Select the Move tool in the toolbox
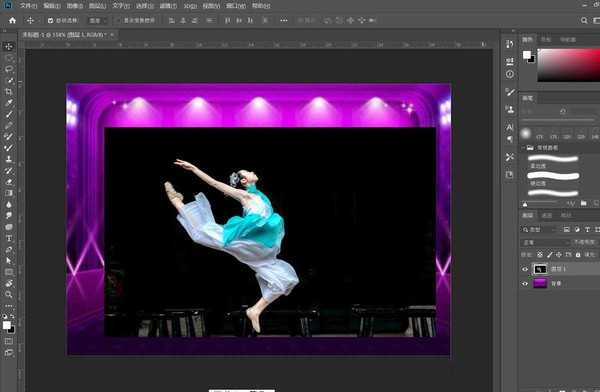Image resolution: width=600 pixels, height=392 pixels. 8,46
